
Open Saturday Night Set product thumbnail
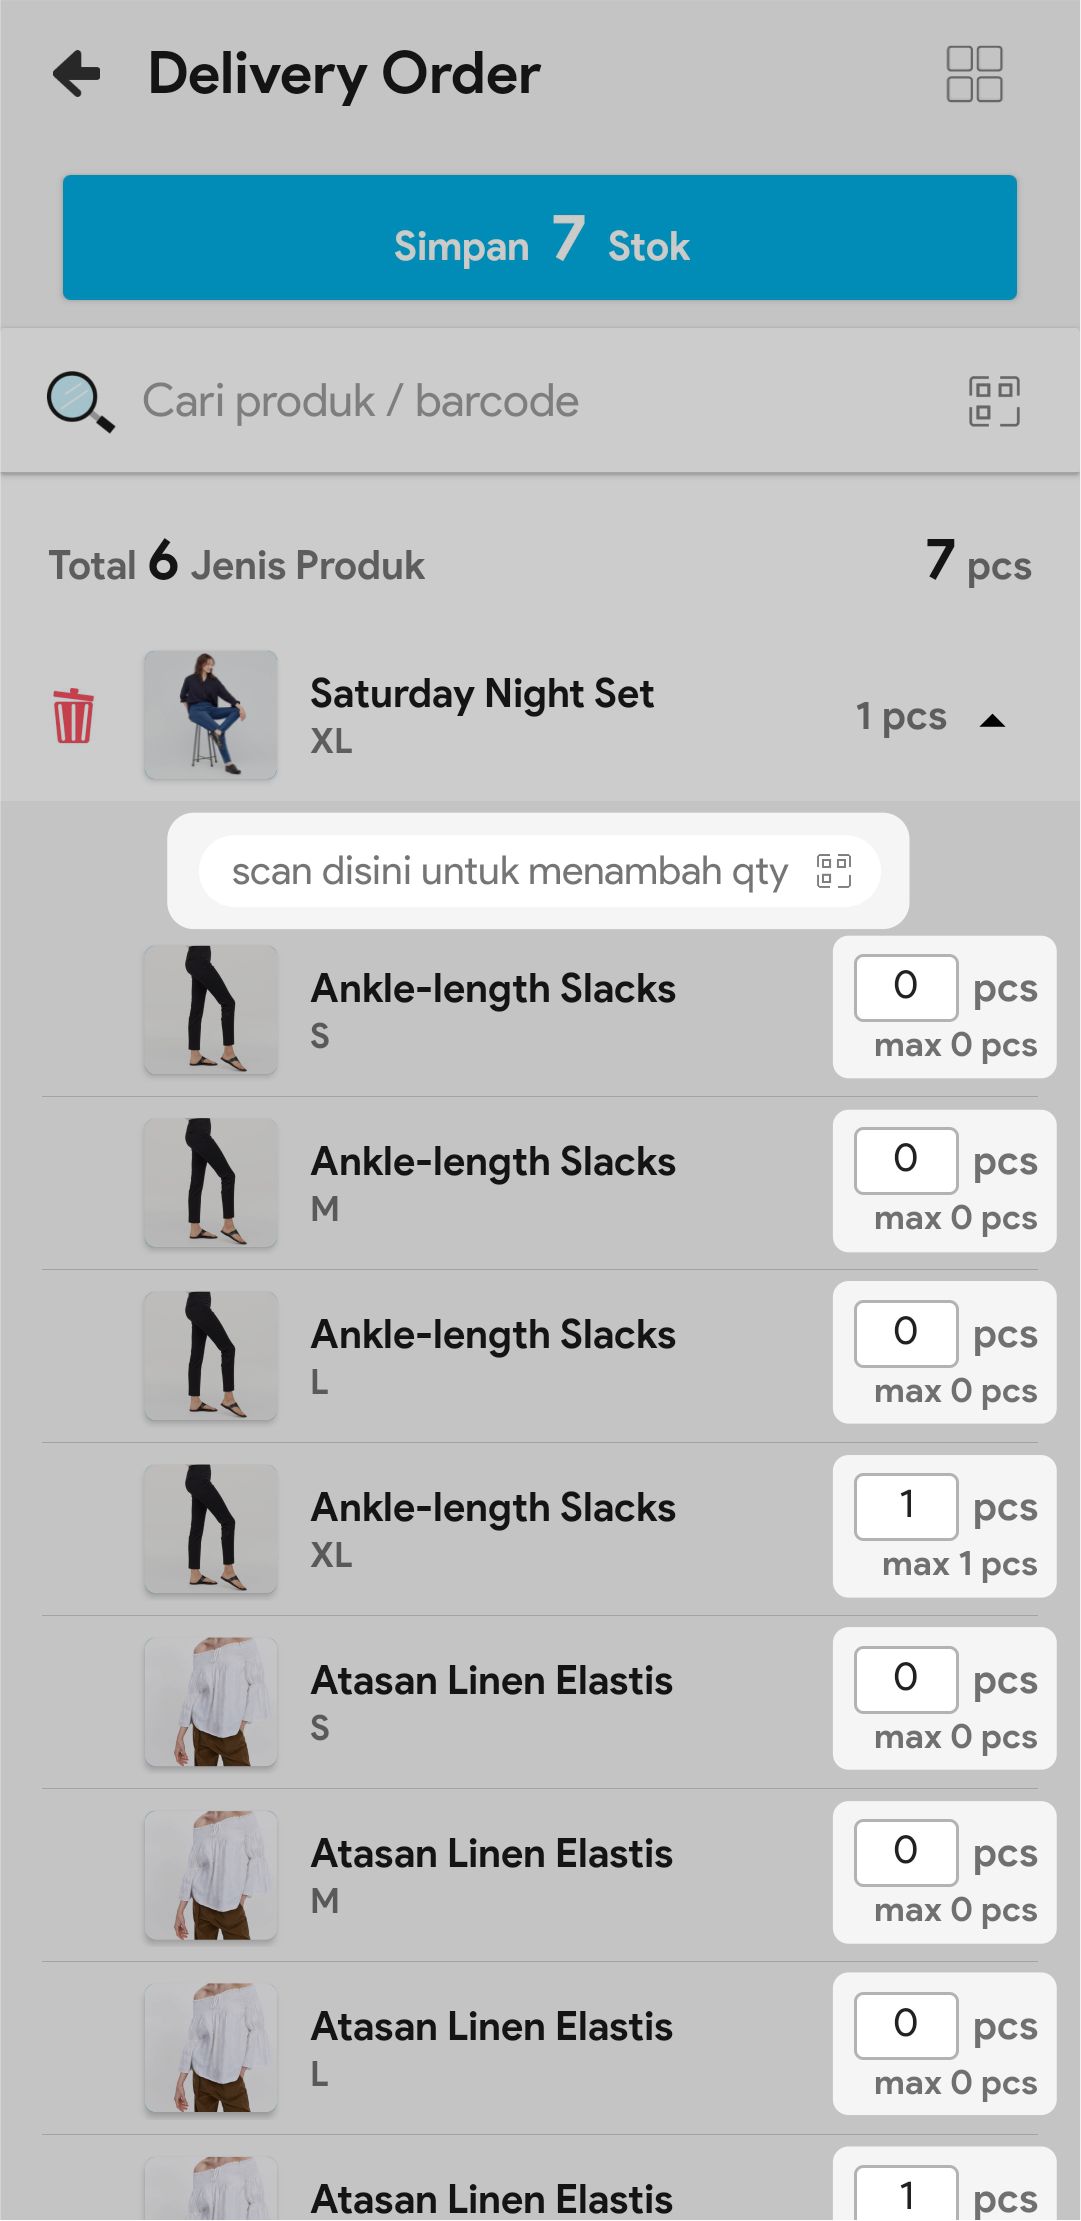211,715
